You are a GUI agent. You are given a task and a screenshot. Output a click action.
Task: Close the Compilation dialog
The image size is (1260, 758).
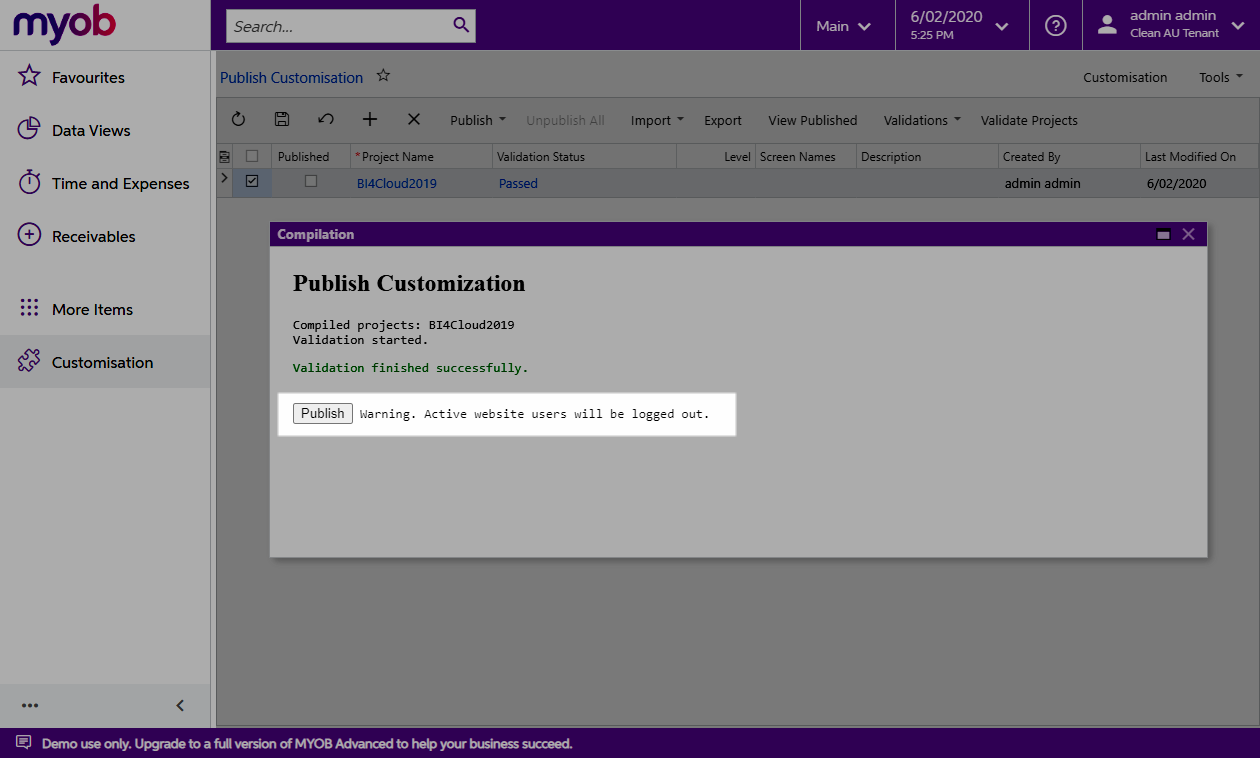point(1188,234)
